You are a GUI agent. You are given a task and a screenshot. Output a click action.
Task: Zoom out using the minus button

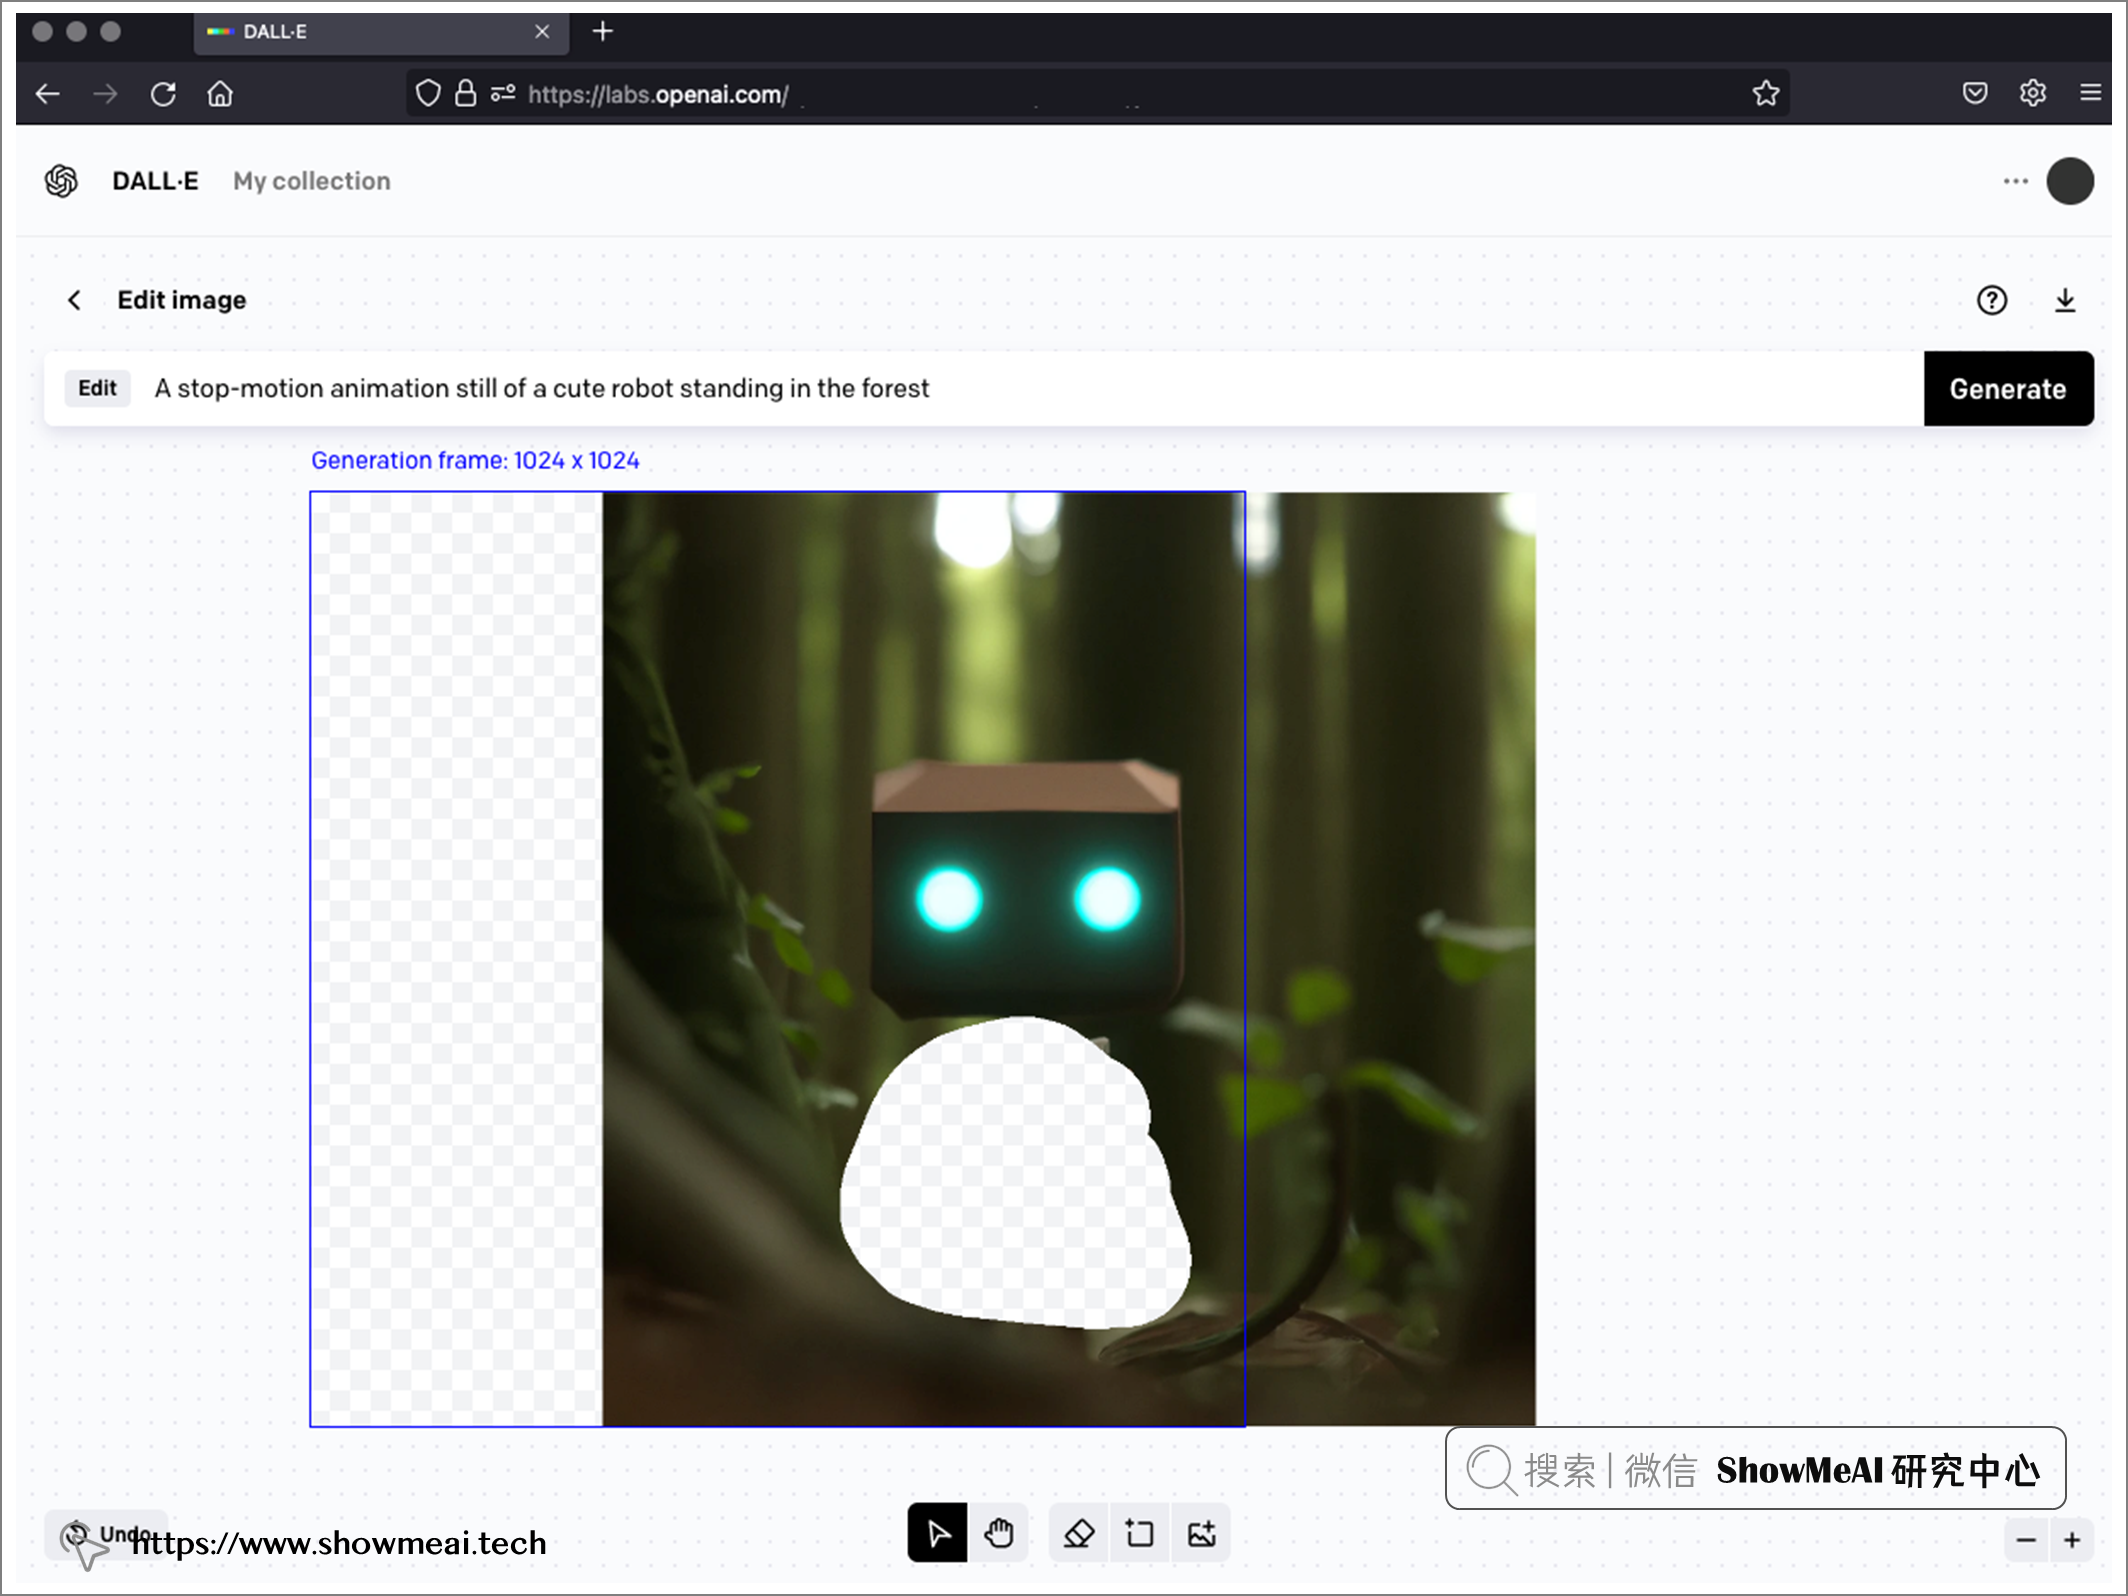pos(2026,1532)
